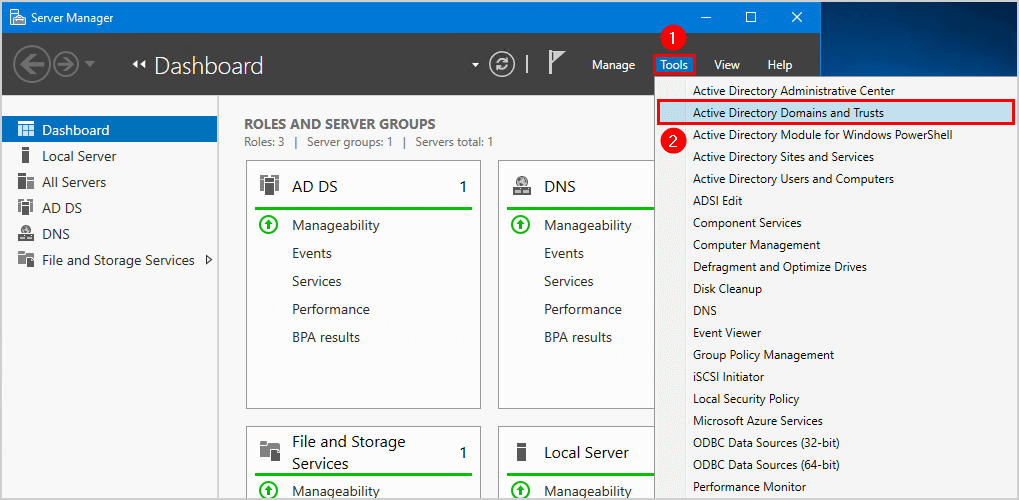This screenshot has width=1019, height=500.
Task: Click green status icon in DNS tile
Action: [x=520, y=226]
